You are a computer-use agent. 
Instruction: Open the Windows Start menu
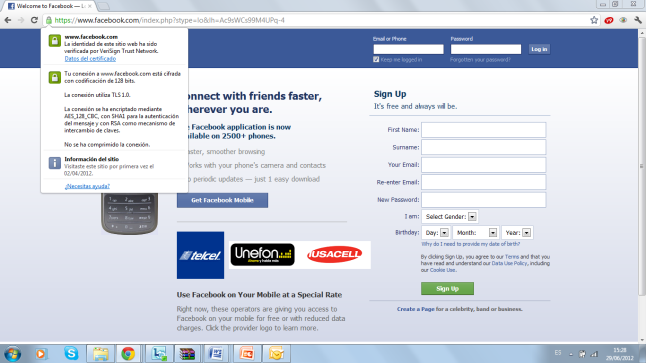(x=12, y=354)
